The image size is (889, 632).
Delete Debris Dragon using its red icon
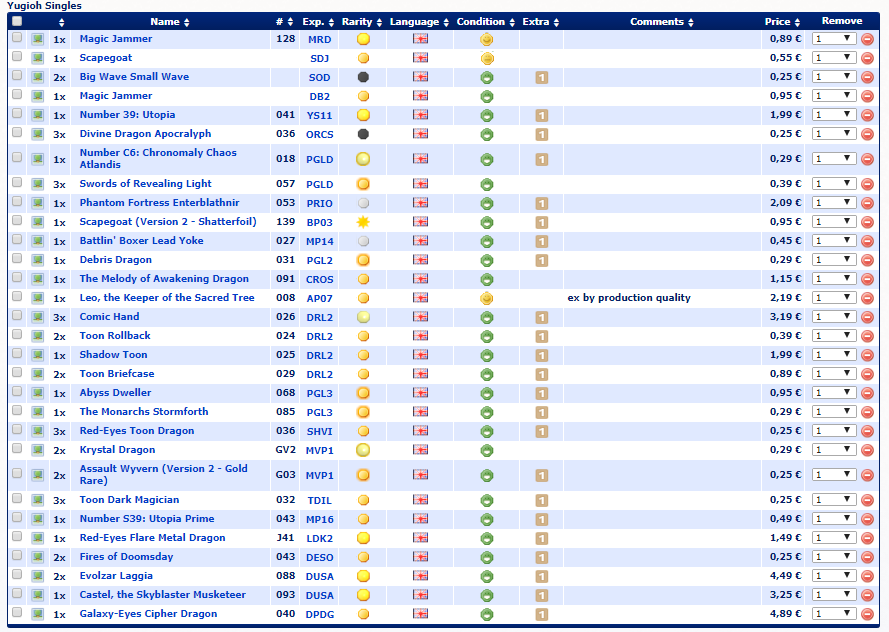click(867, 260)
